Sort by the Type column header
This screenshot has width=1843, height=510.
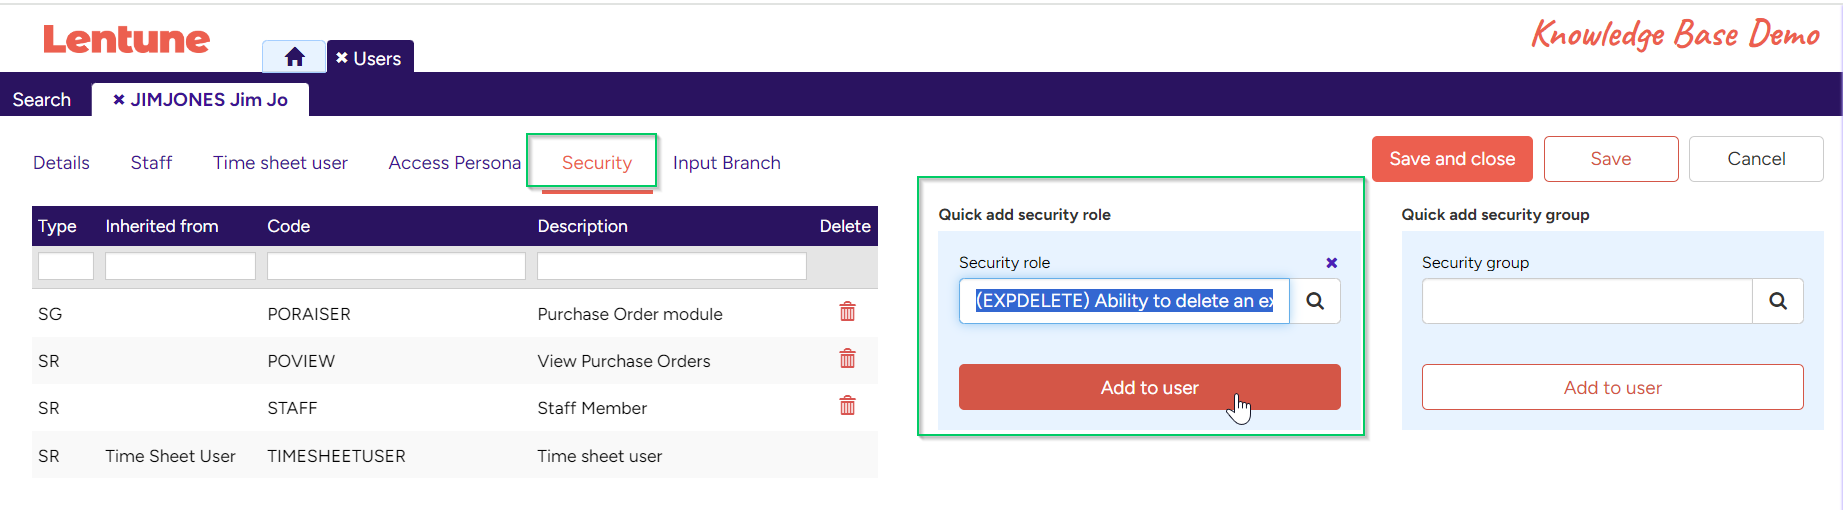pyautogui.click(x=57, y=226)
